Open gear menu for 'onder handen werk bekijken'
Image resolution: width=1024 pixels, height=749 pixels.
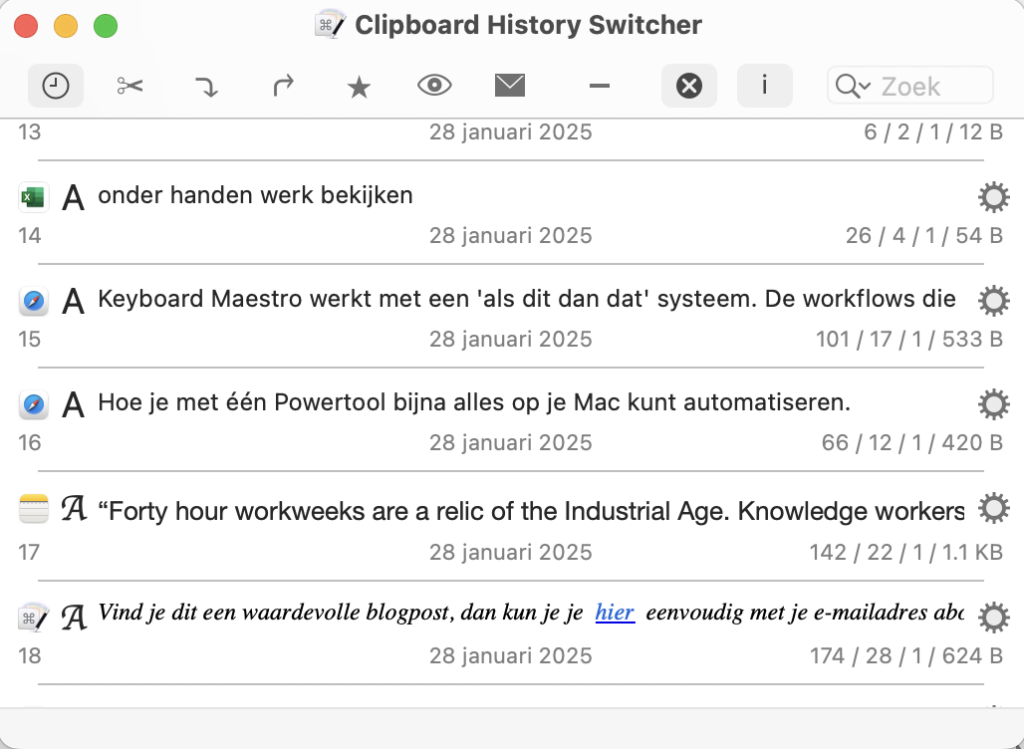[992, 199]
